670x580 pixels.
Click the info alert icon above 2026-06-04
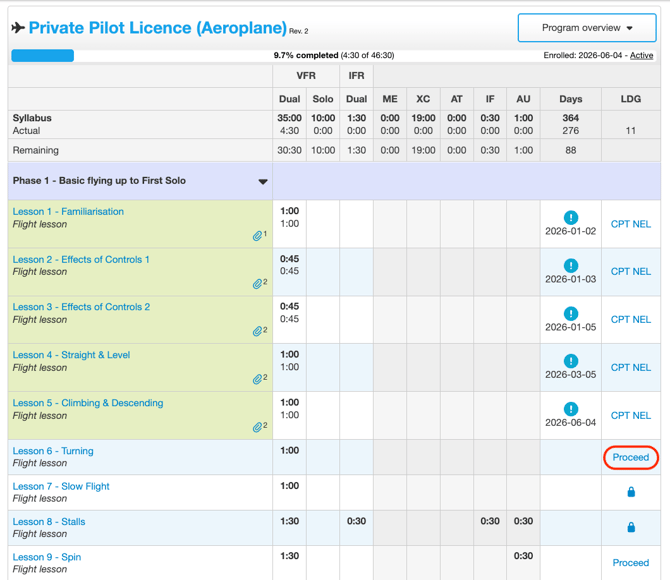point(571,409)
